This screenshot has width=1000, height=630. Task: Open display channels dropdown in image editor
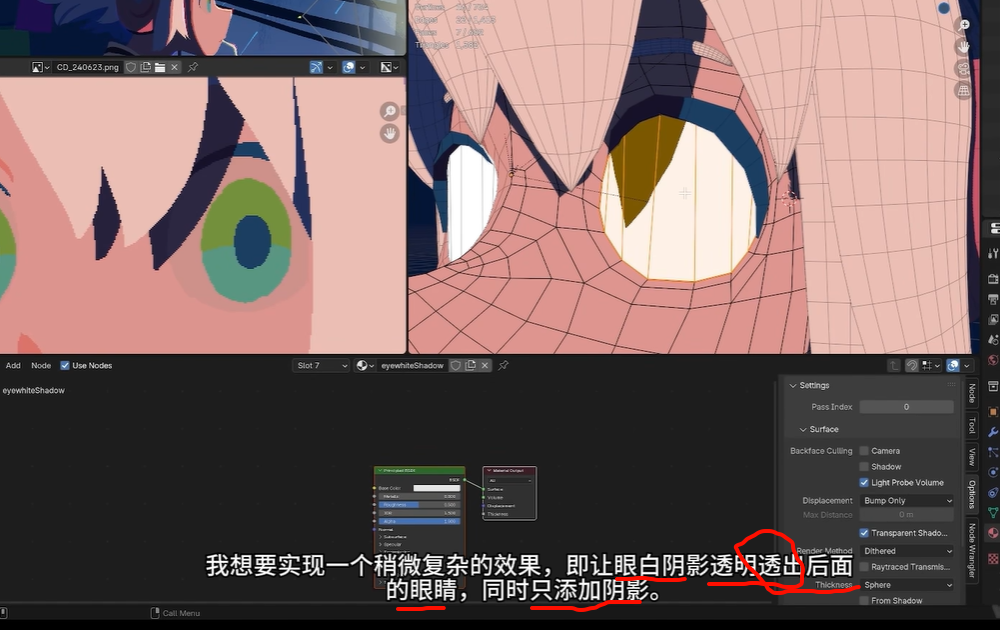[x=389, y=67]
